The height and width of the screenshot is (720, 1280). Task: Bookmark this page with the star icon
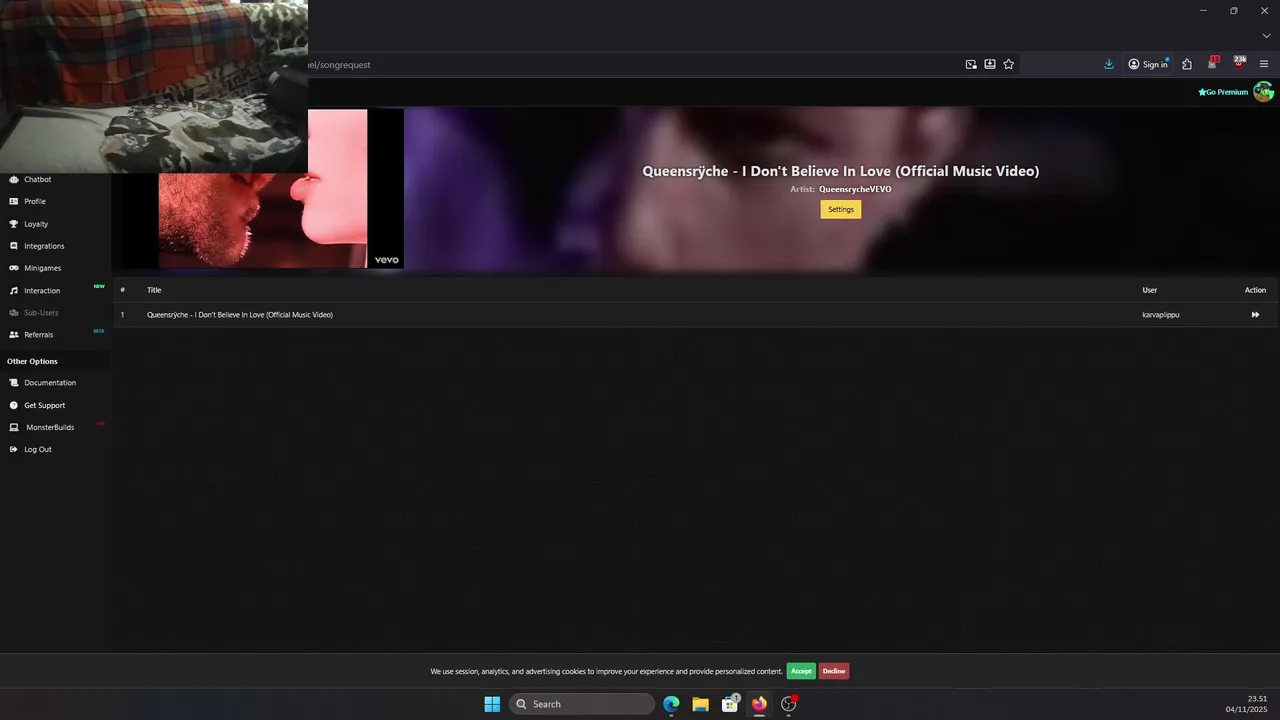(1009, 64)
